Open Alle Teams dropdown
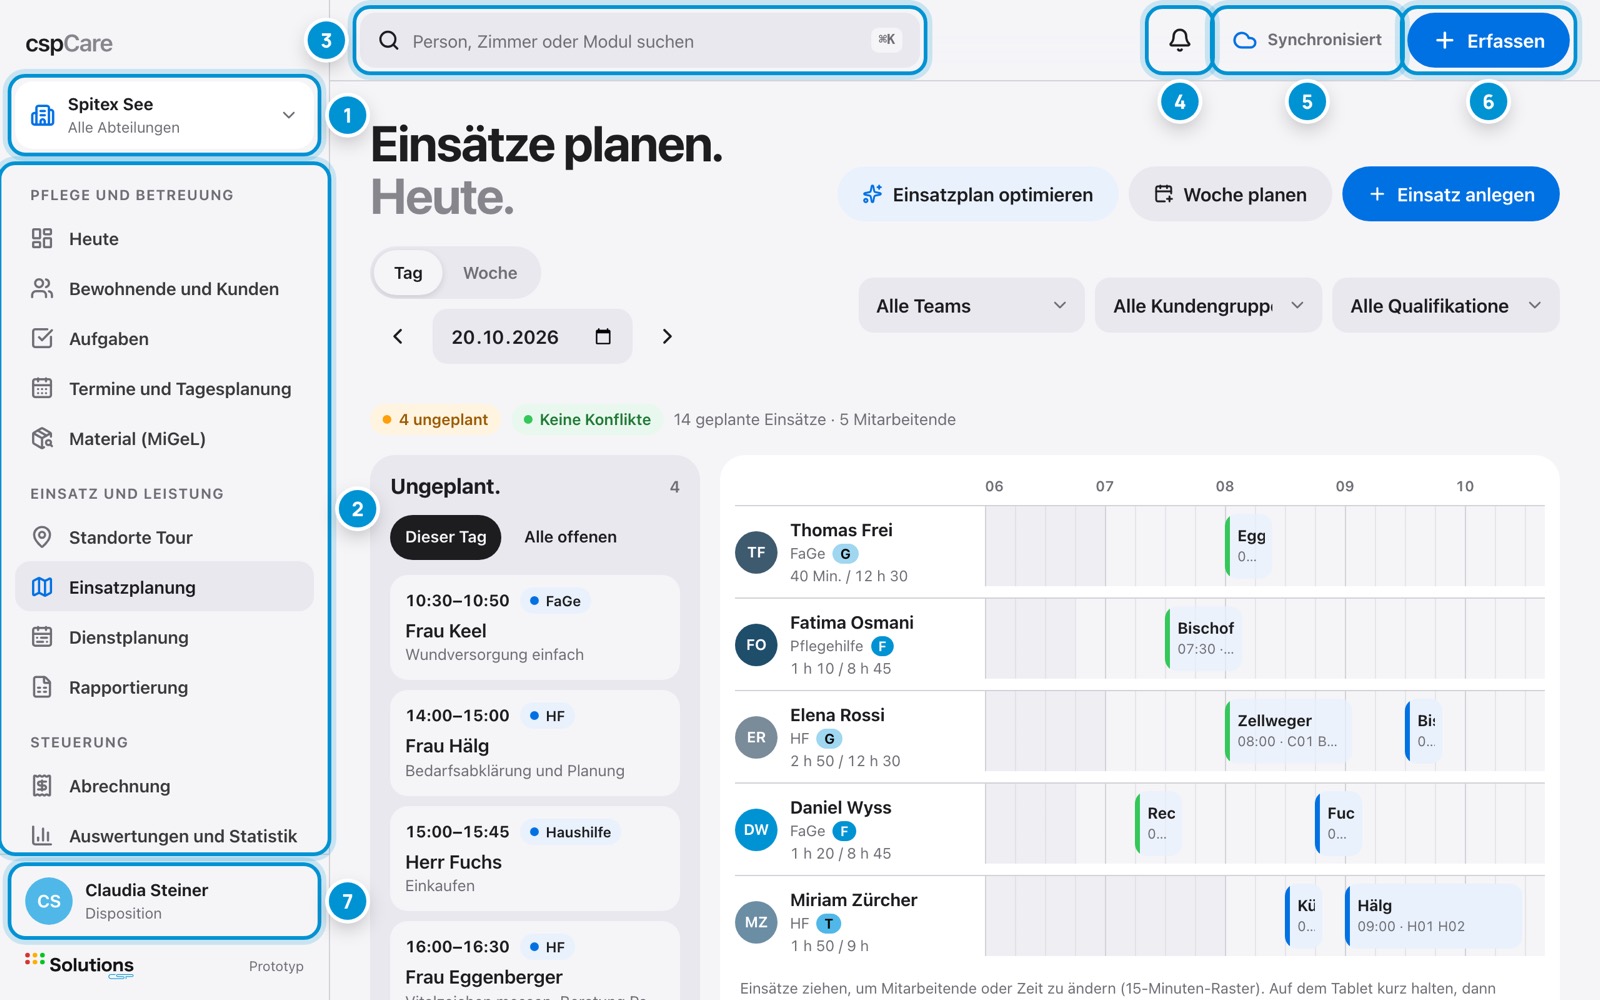Image resolution: width=1600 pixels, height=1000 pixels. click(971, 306)
